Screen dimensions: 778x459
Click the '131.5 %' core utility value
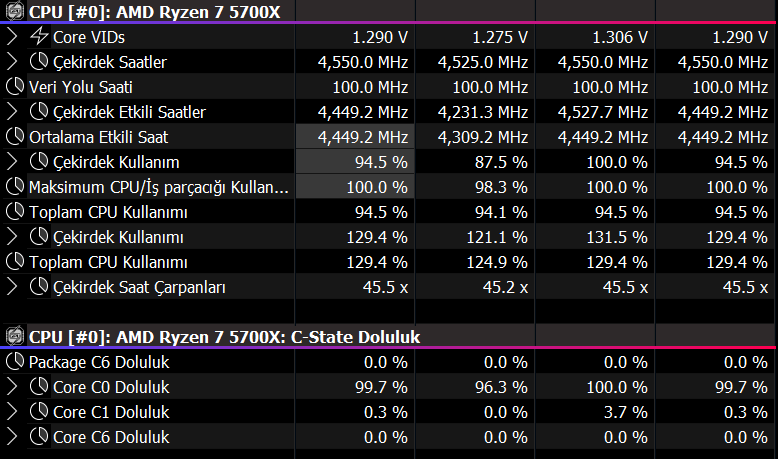[x=617, y=237]
